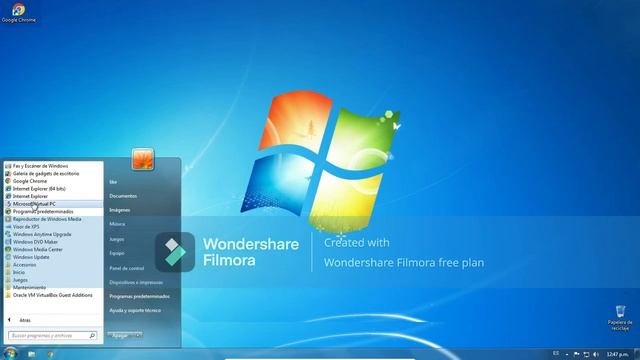This screenshot has height=360, width=640.
Task: Open Programas predeterminados in right pane
Action: click(x=139, y=296)
